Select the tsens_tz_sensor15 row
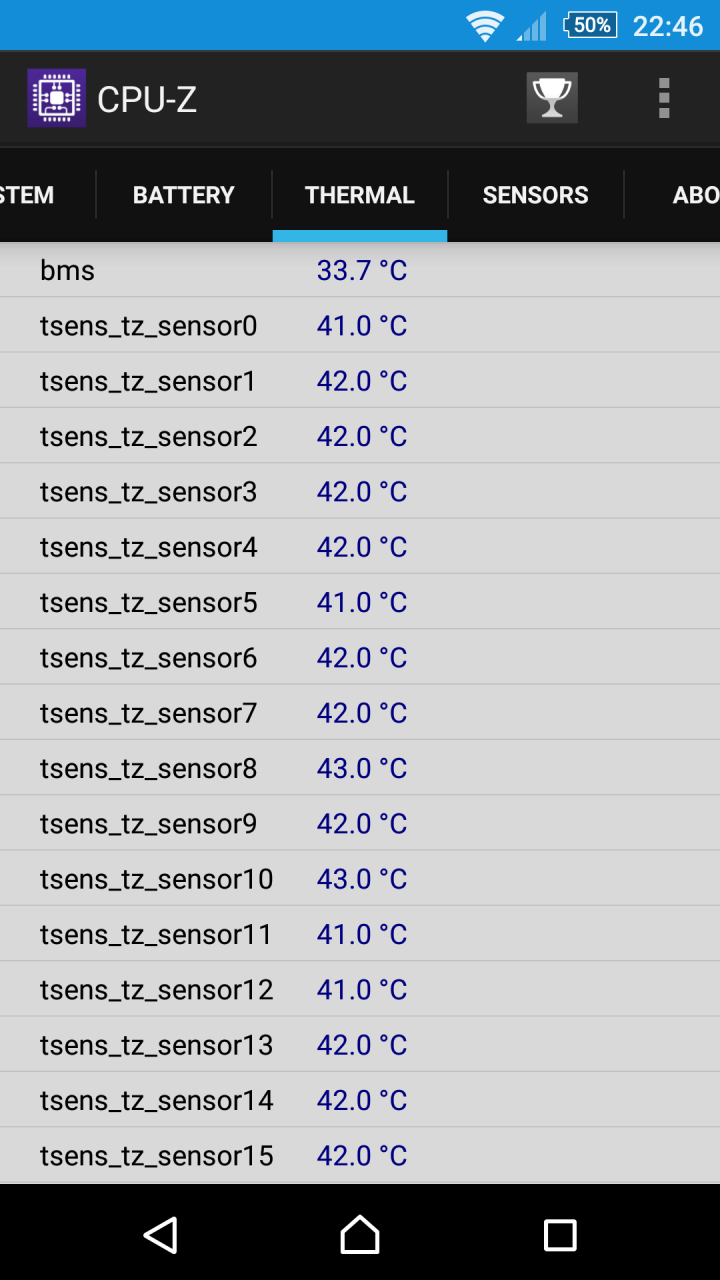 coord(360,1155)
